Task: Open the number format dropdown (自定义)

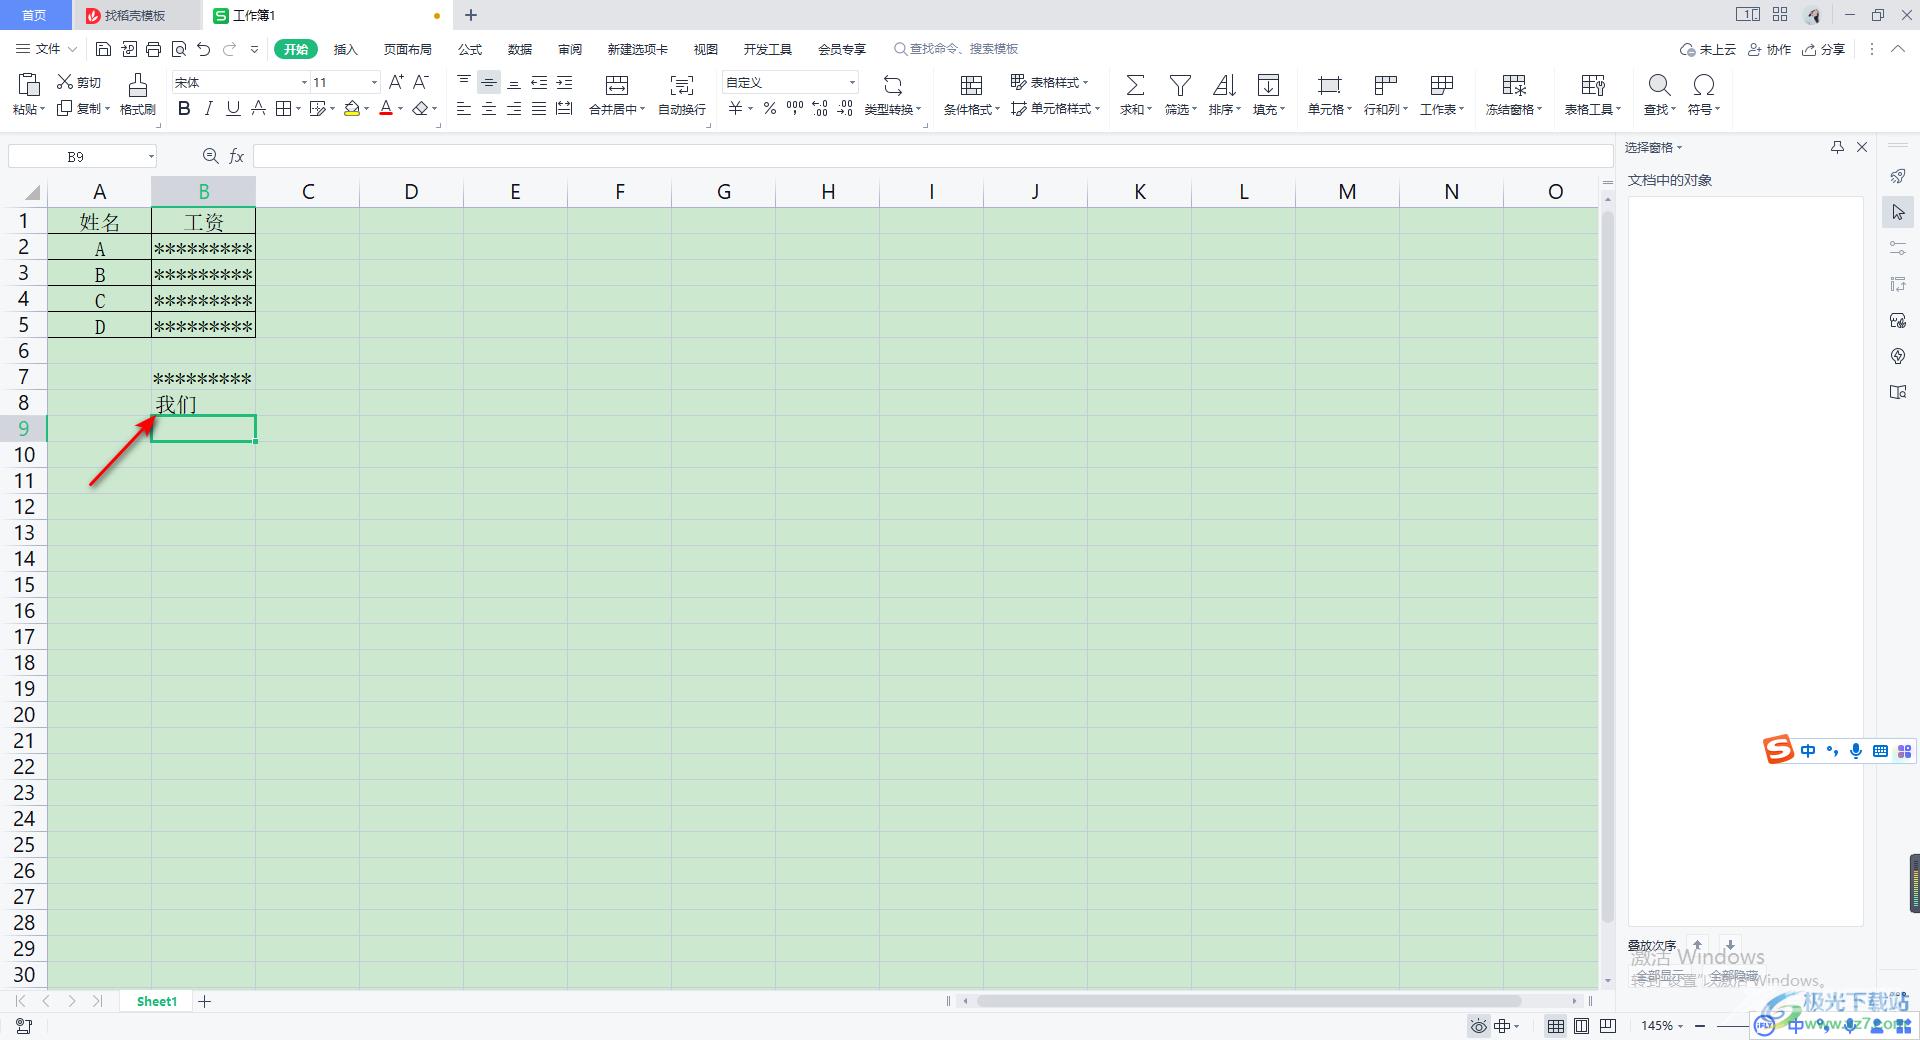Action: (852, 83)
